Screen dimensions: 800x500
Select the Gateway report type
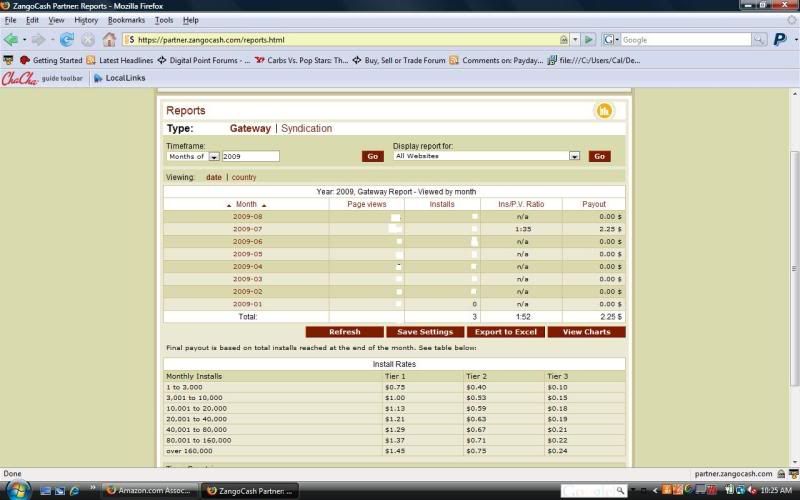pyautogui.click(x=250, y=129)
